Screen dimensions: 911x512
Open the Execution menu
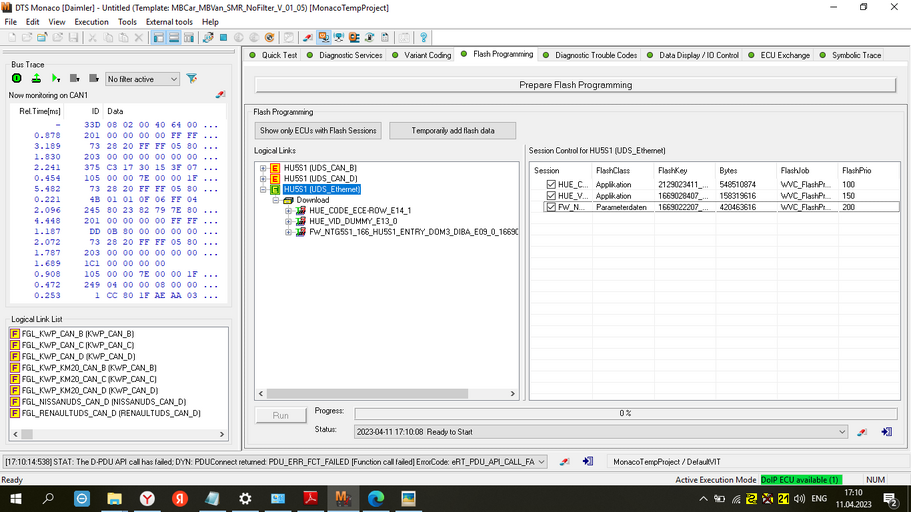[x=91, y=22]
